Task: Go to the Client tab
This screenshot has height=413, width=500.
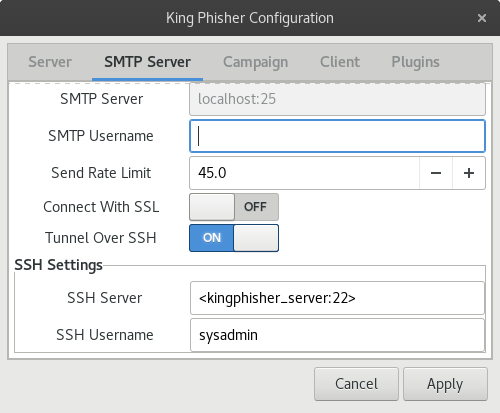Action: click(340, 62)
